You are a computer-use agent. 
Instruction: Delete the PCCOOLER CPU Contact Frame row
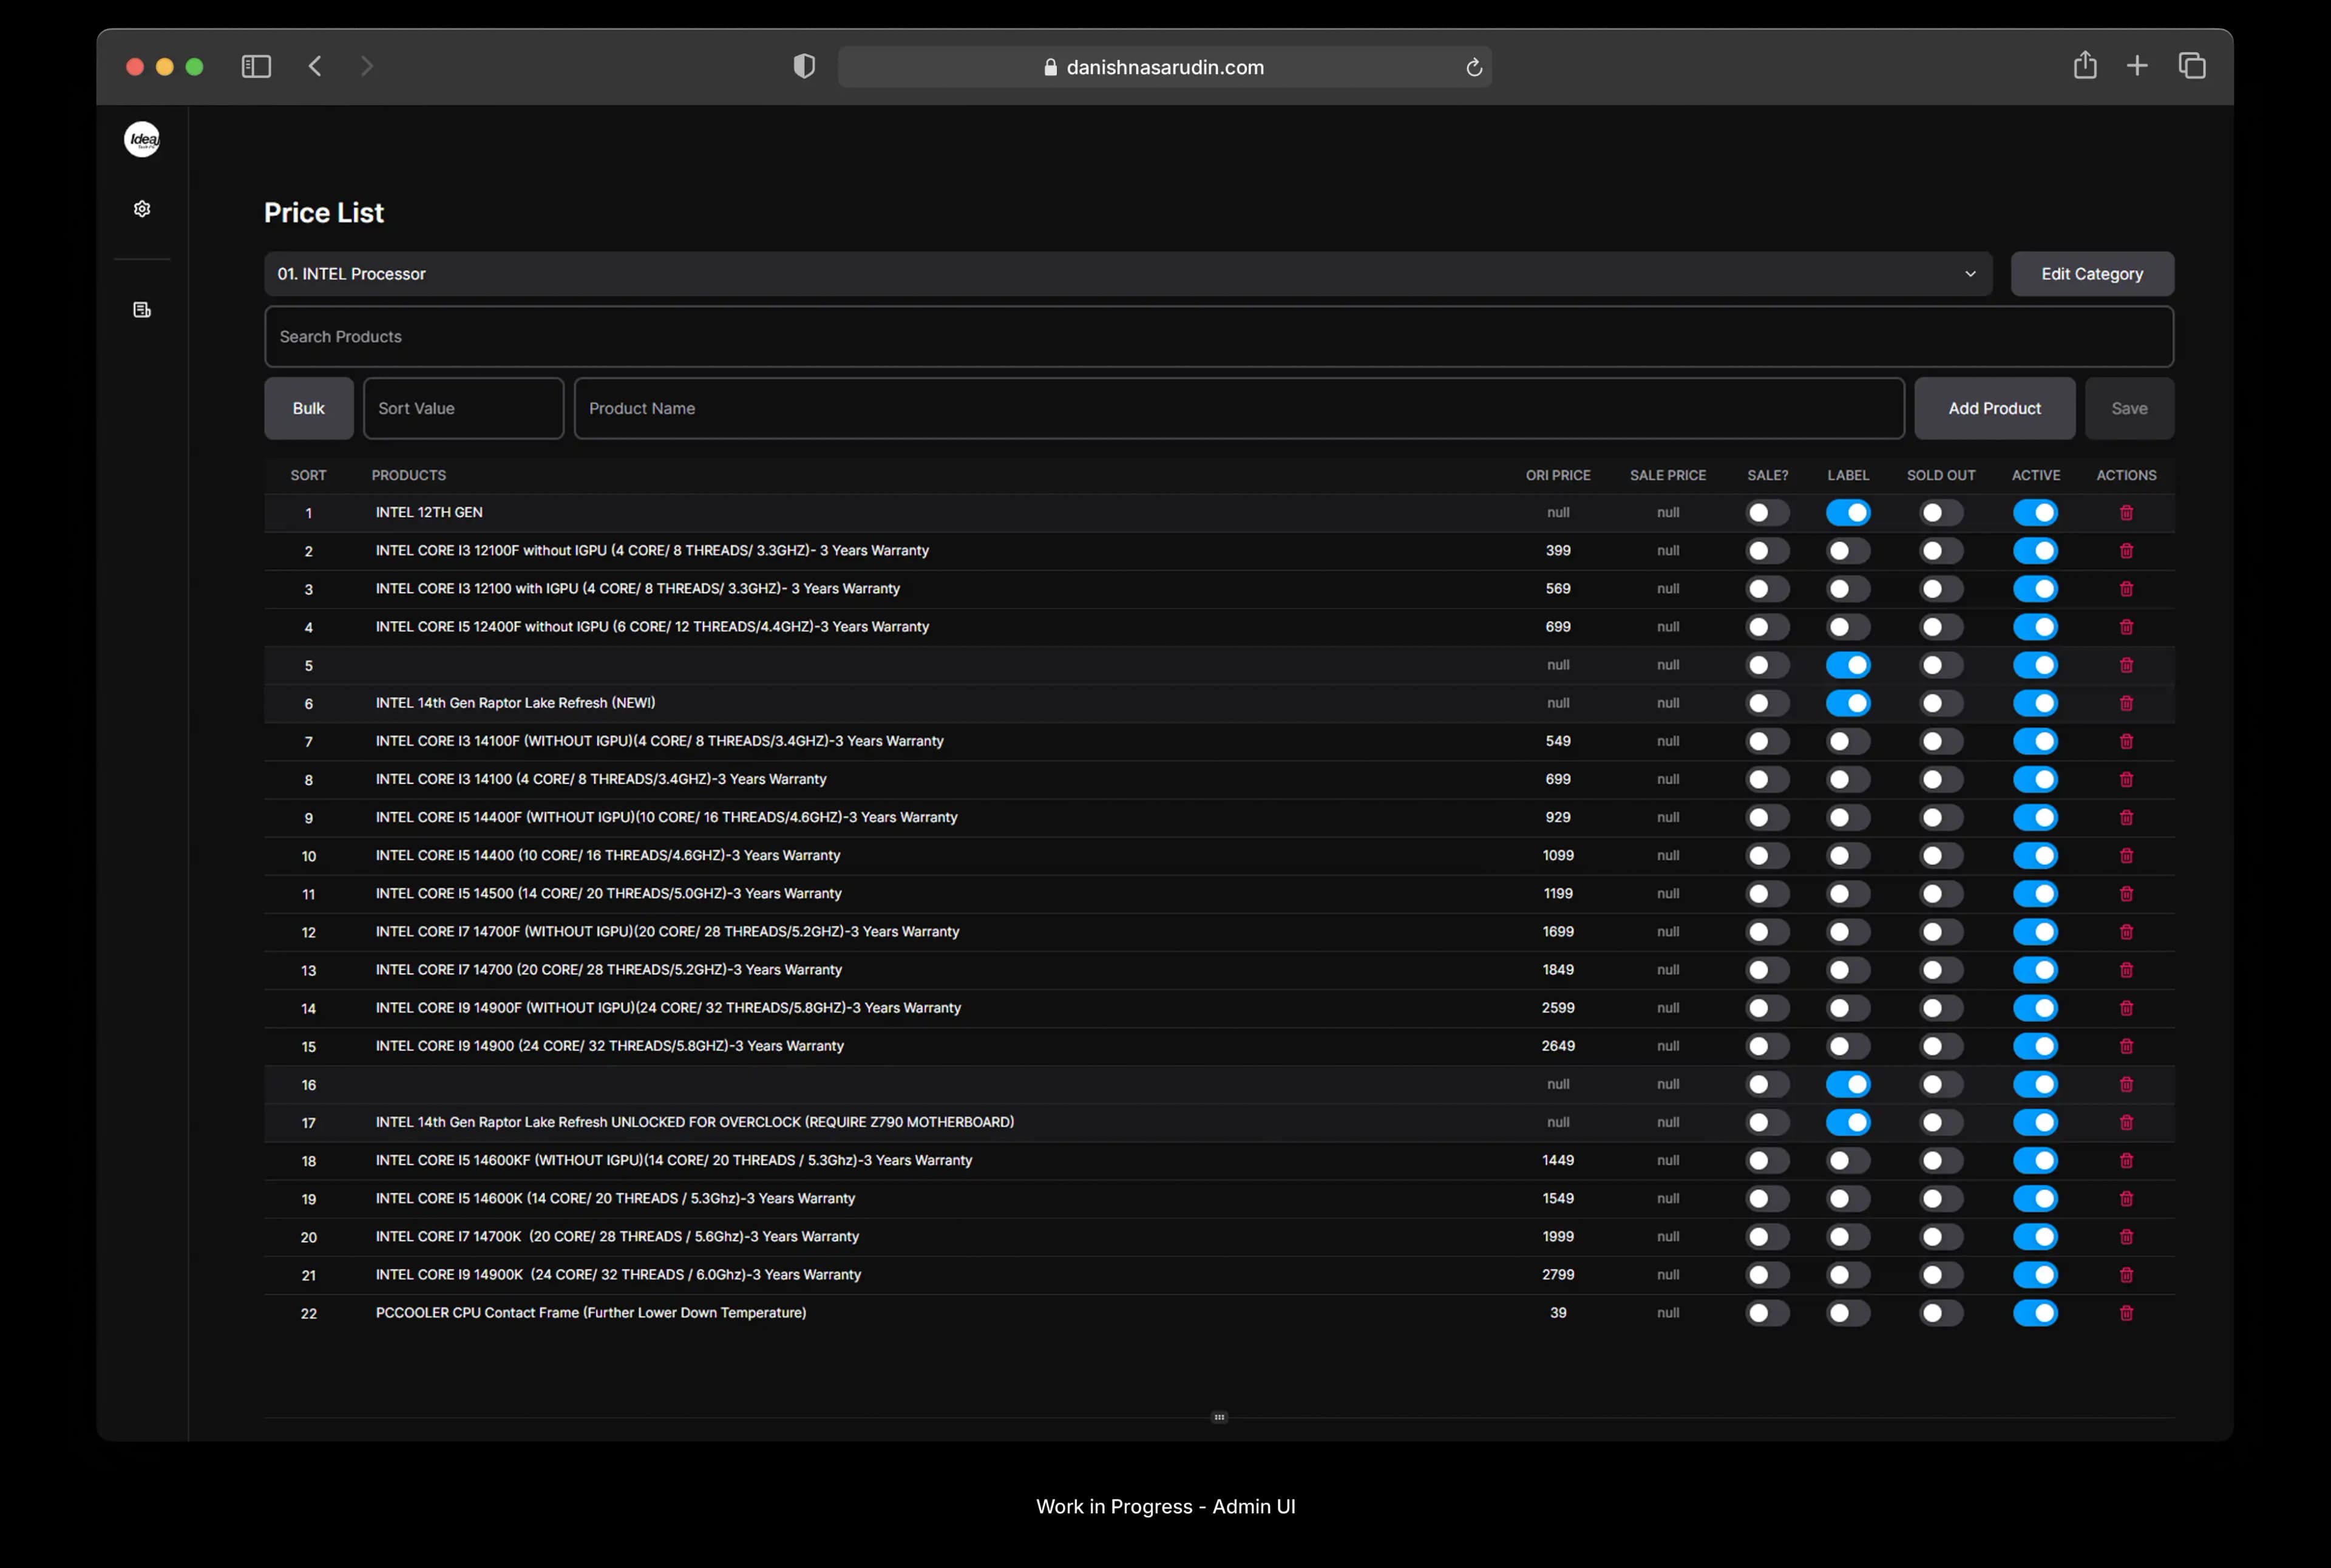tap(2126, 1313)
